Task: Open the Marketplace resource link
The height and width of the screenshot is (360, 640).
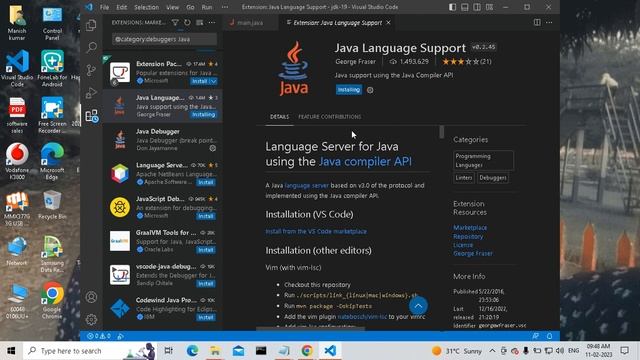Action: [x=470, y=227]
